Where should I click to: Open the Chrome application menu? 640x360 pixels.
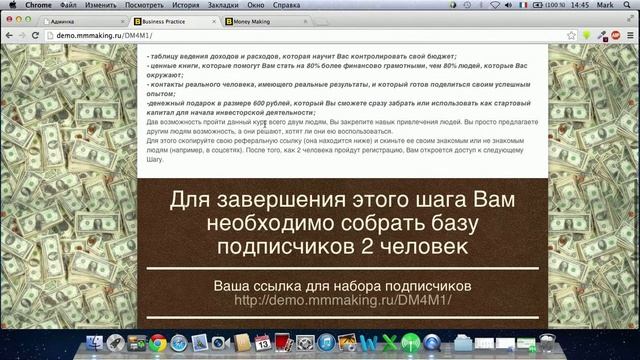pyautogui.click(x=38, y=5)
